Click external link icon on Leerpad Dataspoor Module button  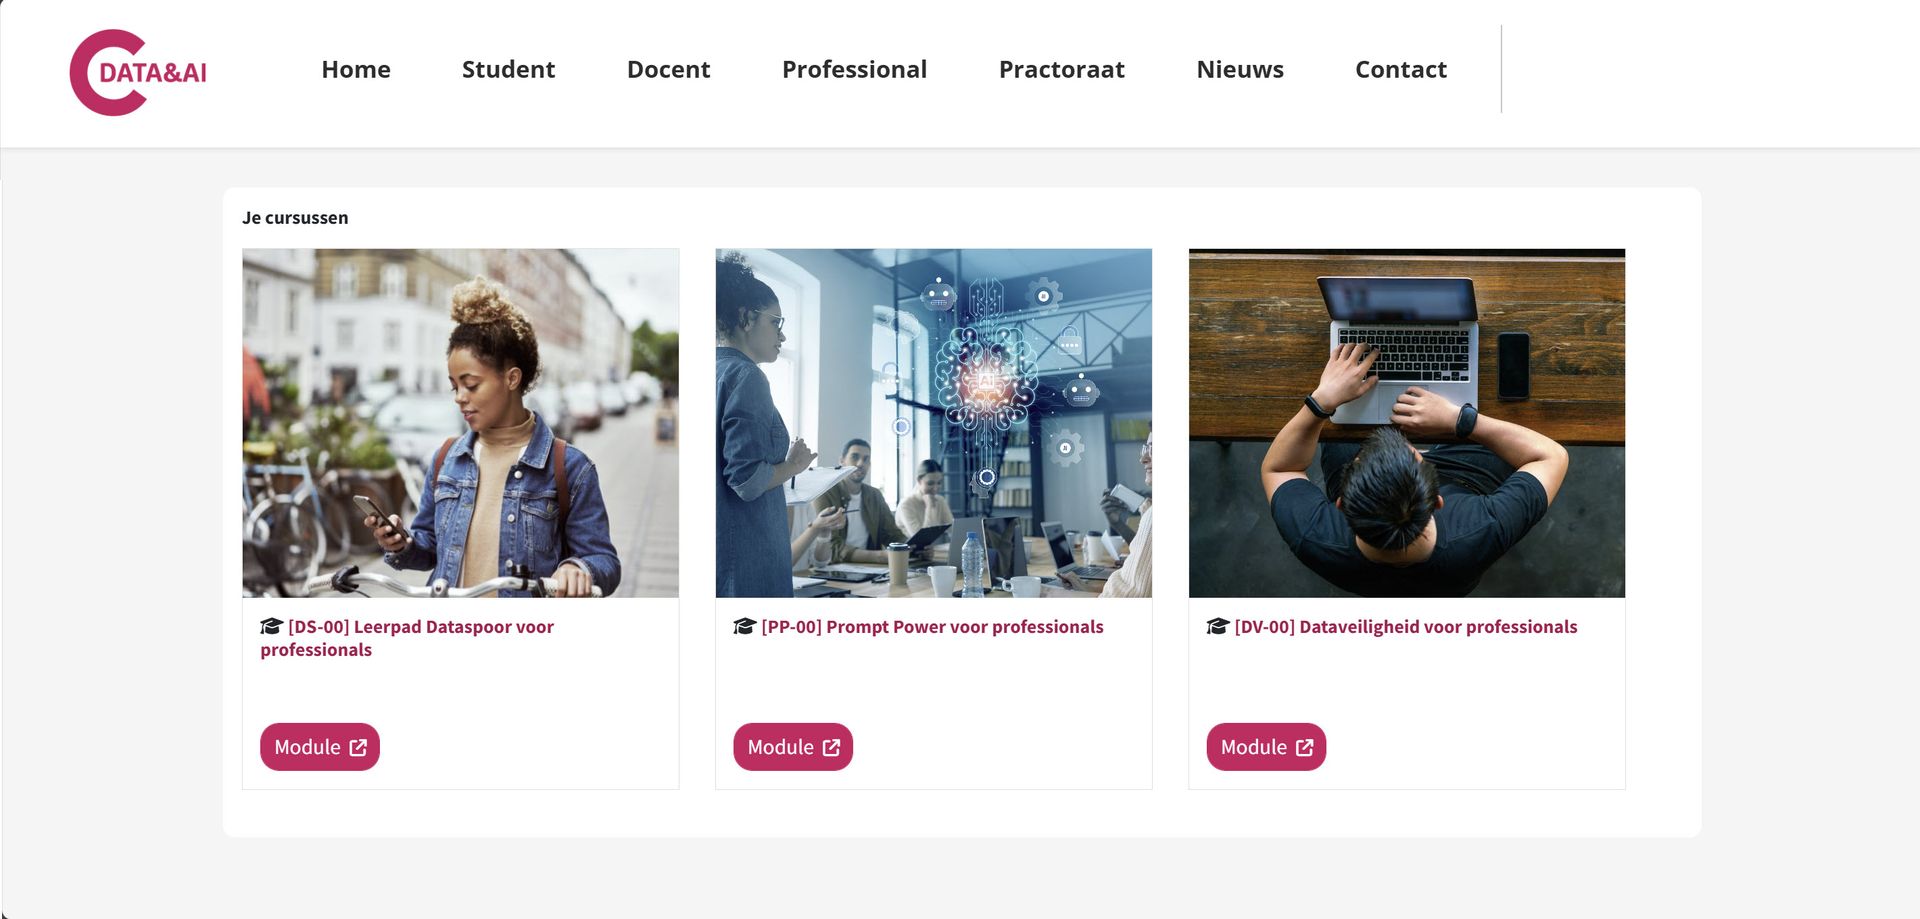pyautogui.click(x=358, y=748)
